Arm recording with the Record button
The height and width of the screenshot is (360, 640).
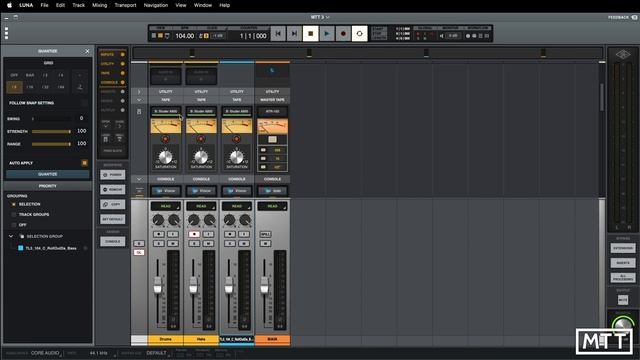click(x=343, y=33)
